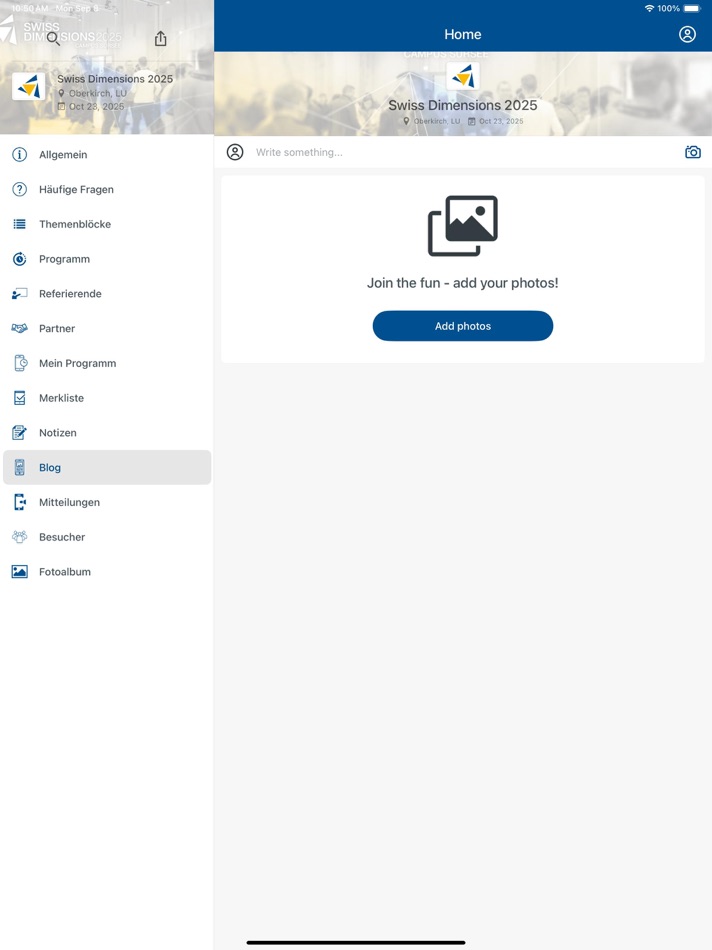Tap the Swiss Dimensions logo in sidebar header
This screenshot has width=712, height=950.
28,87
